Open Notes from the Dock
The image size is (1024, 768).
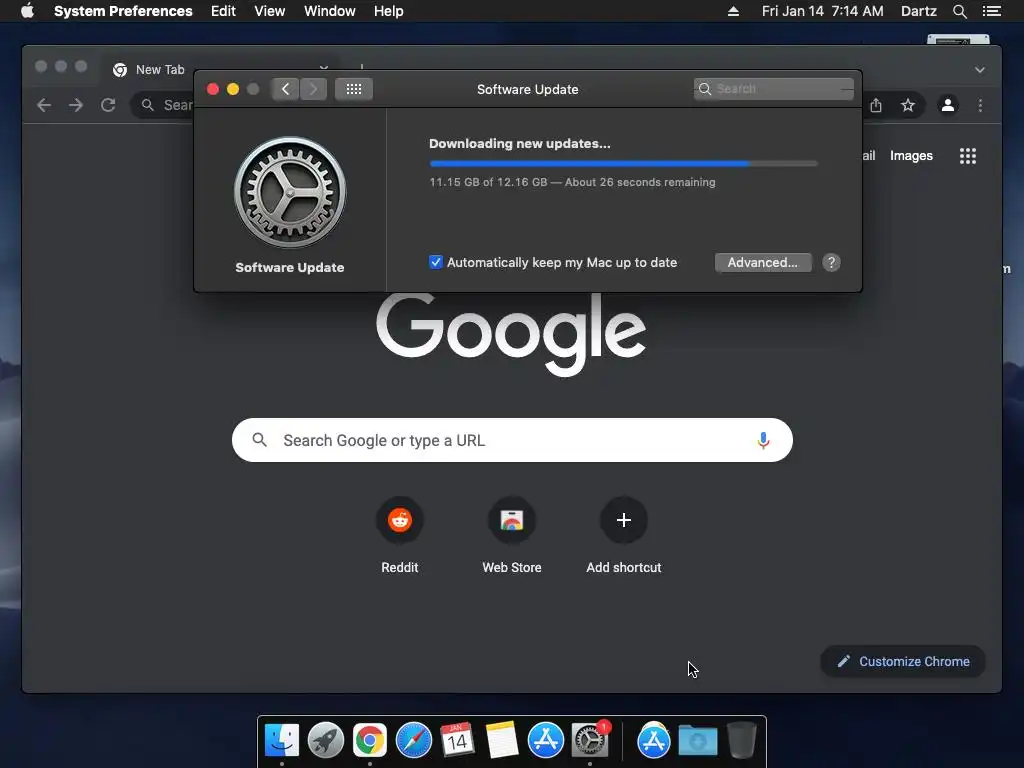502,740
